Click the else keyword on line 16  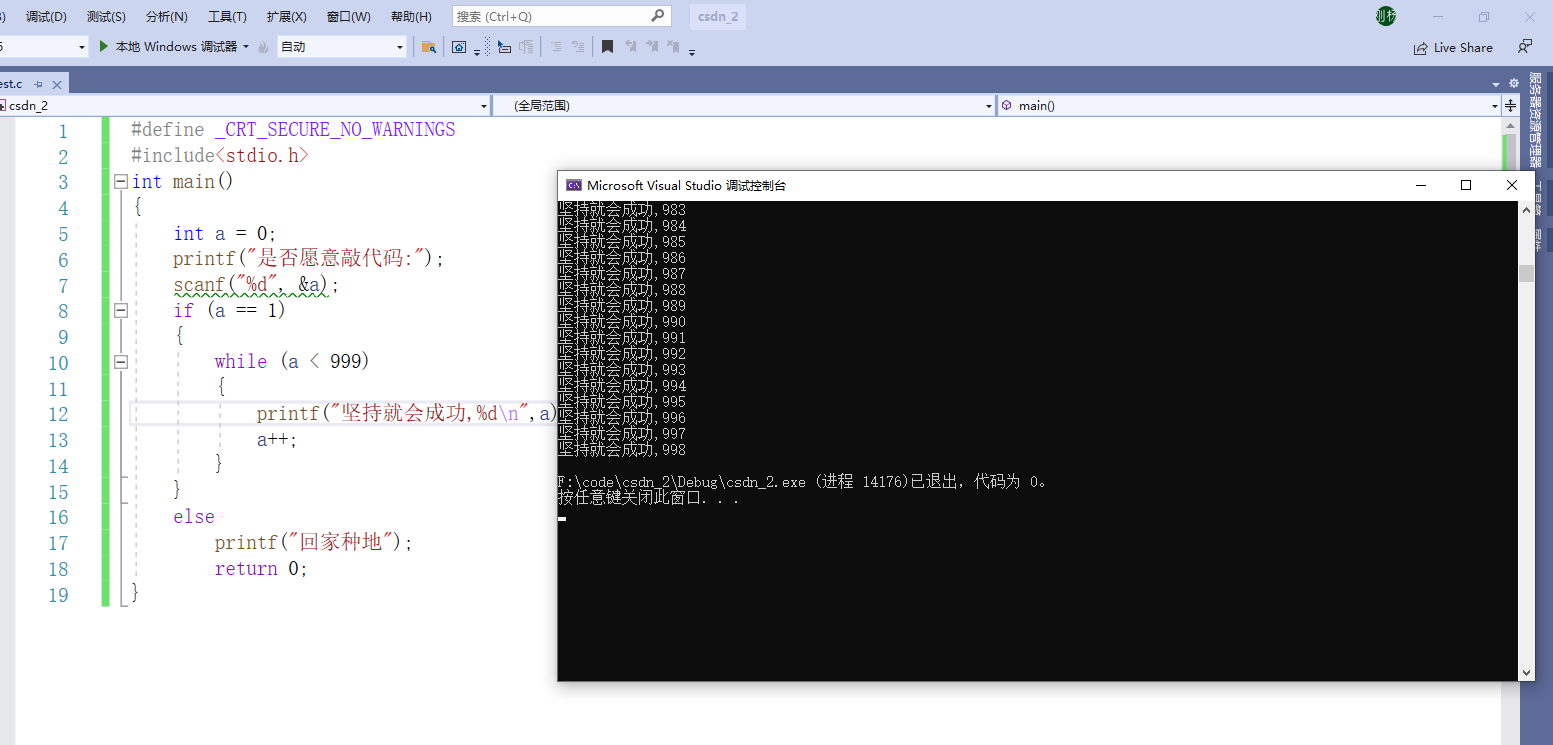194,517
